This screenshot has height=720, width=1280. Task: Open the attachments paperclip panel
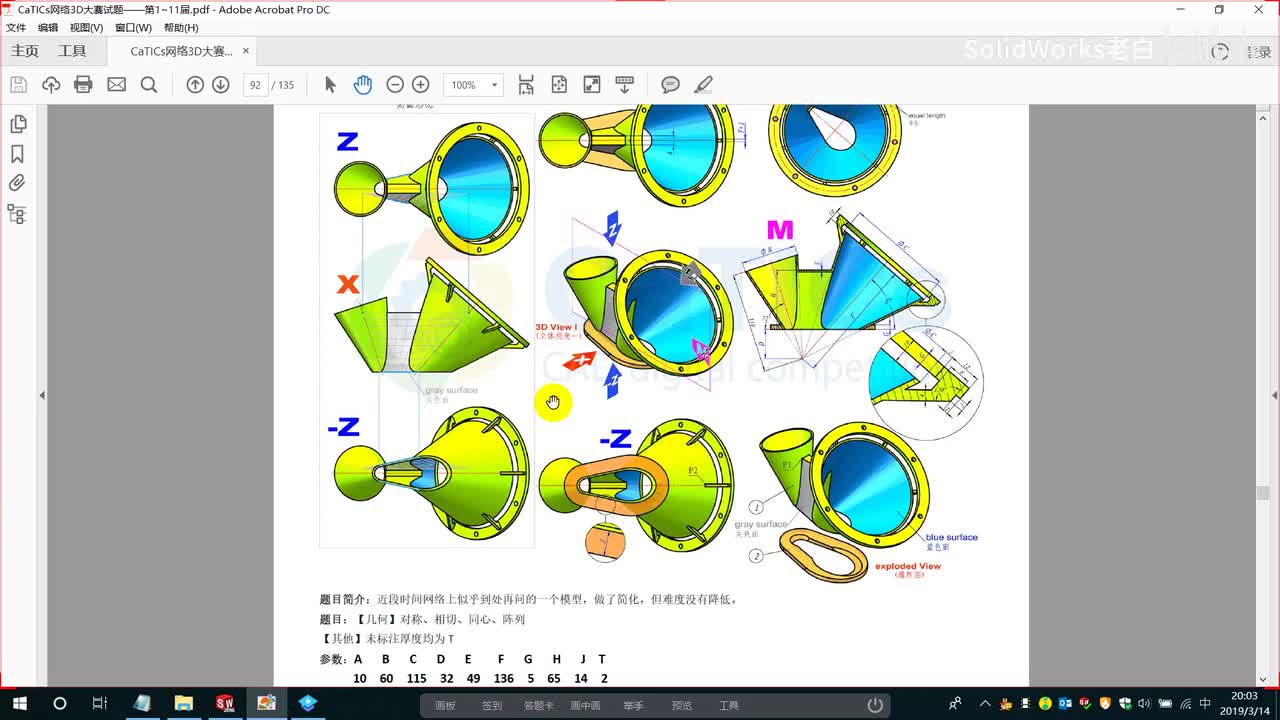(x=17, y=183)
